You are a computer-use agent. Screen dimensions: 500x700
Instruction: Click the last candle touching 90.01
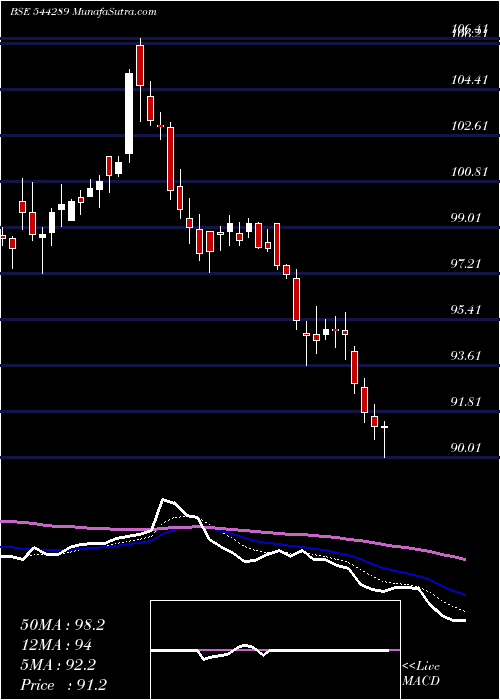384,439
